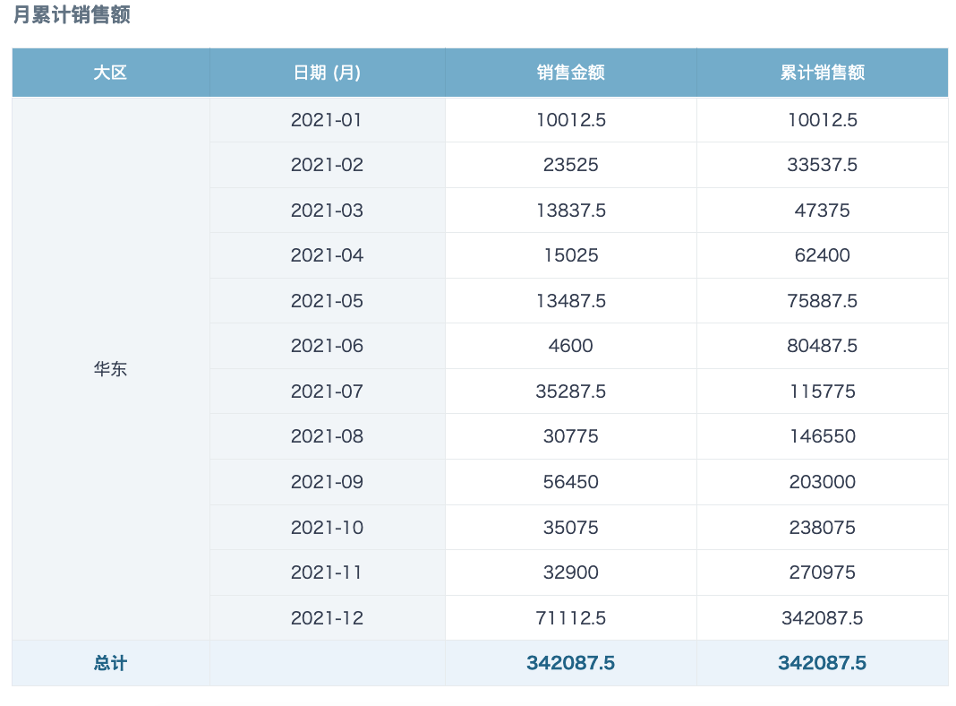Viewport: 956px width, 706px height.
Task: Click sales amount cell 56450
Action: click(x=571, y=482)
